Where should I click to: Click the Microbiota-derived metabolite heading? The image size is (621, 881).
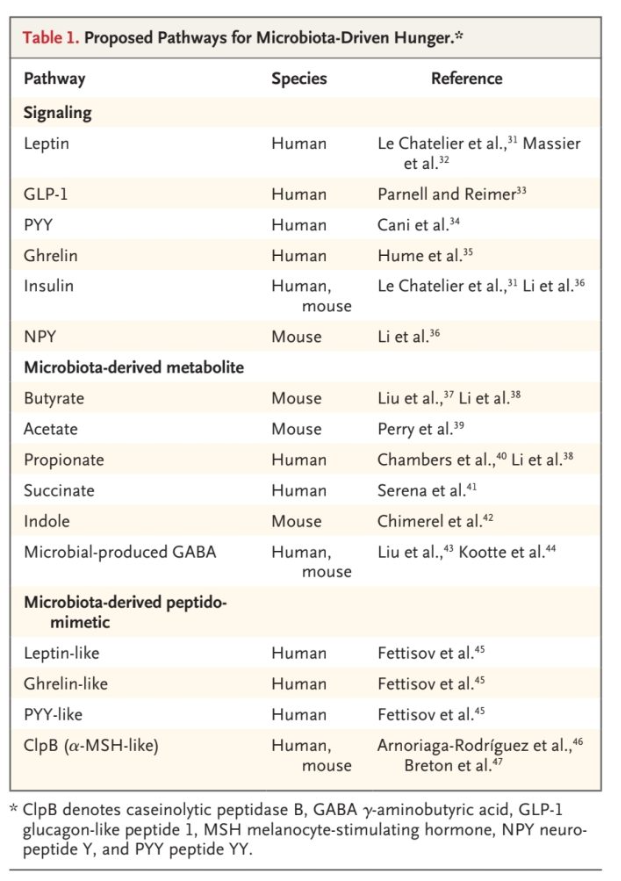coord(134,367)
